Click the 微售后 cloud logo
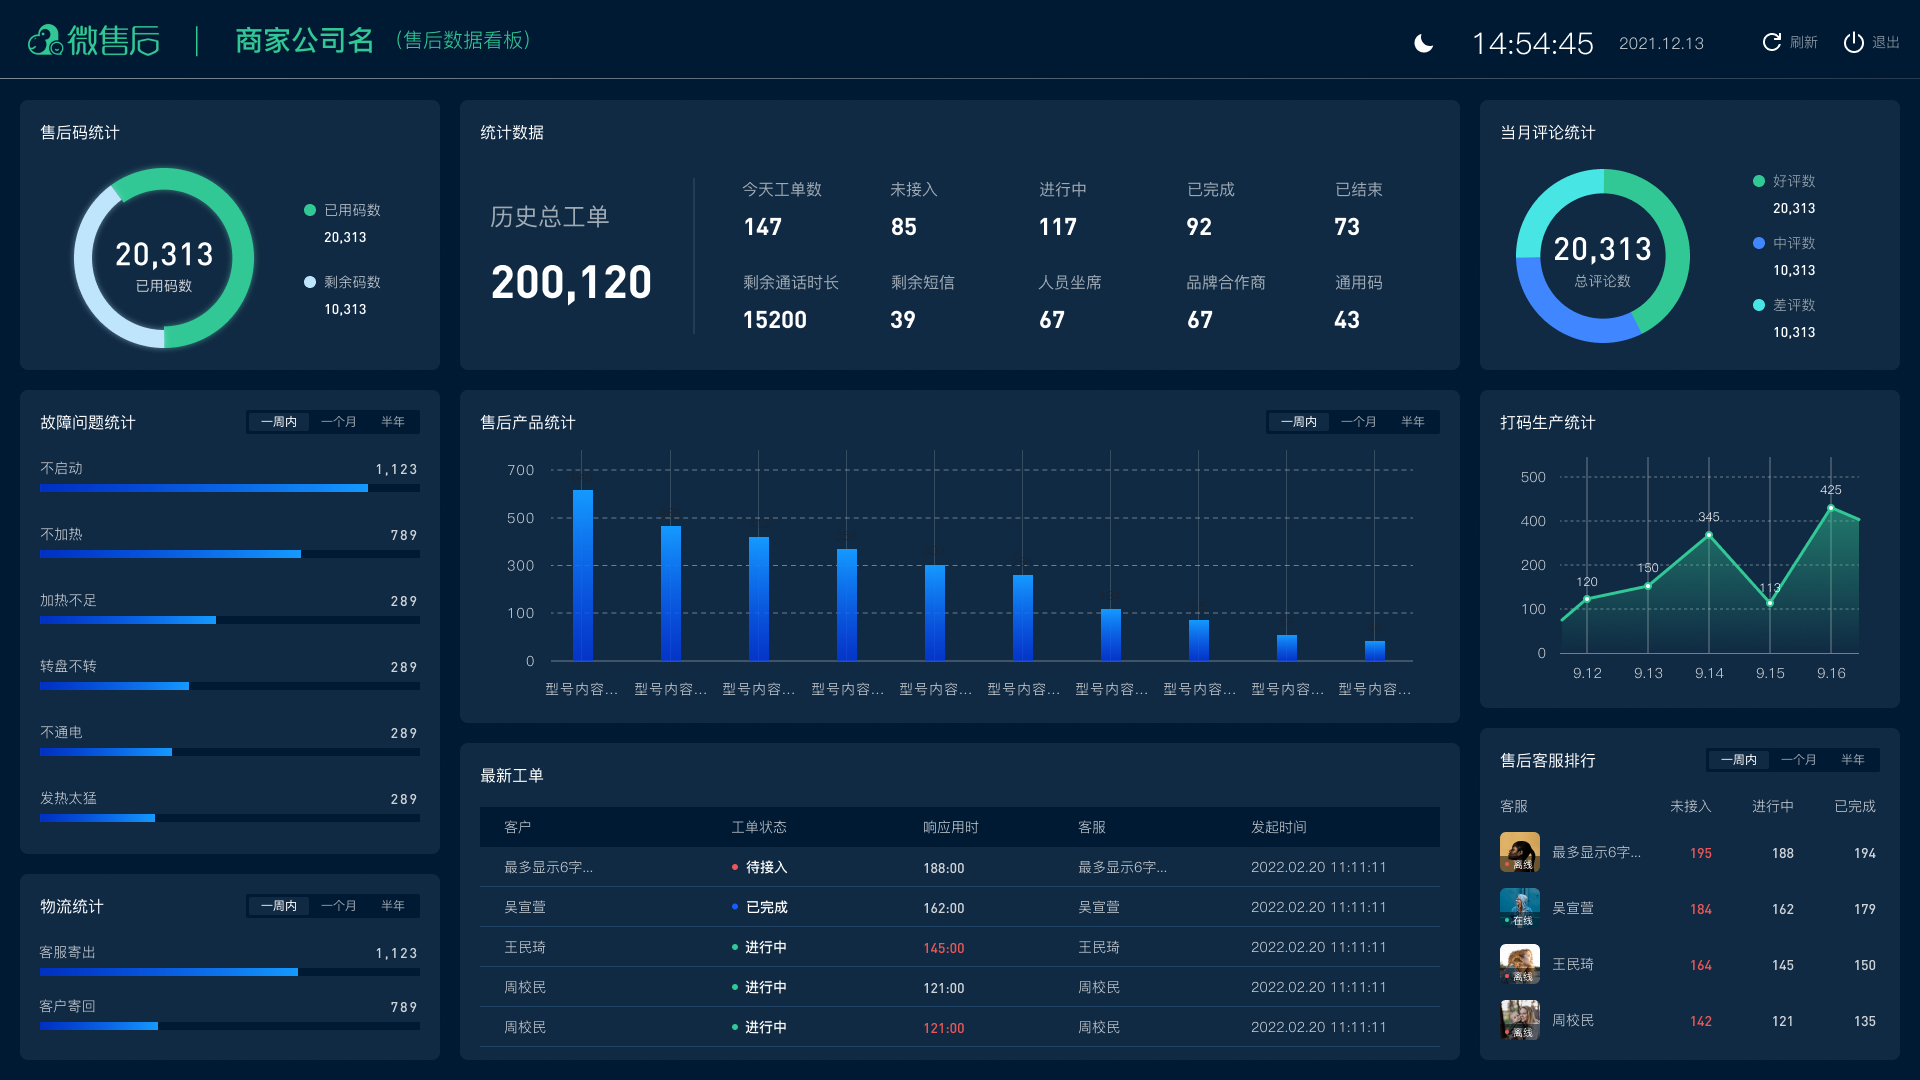 click(x=45, y=41)
